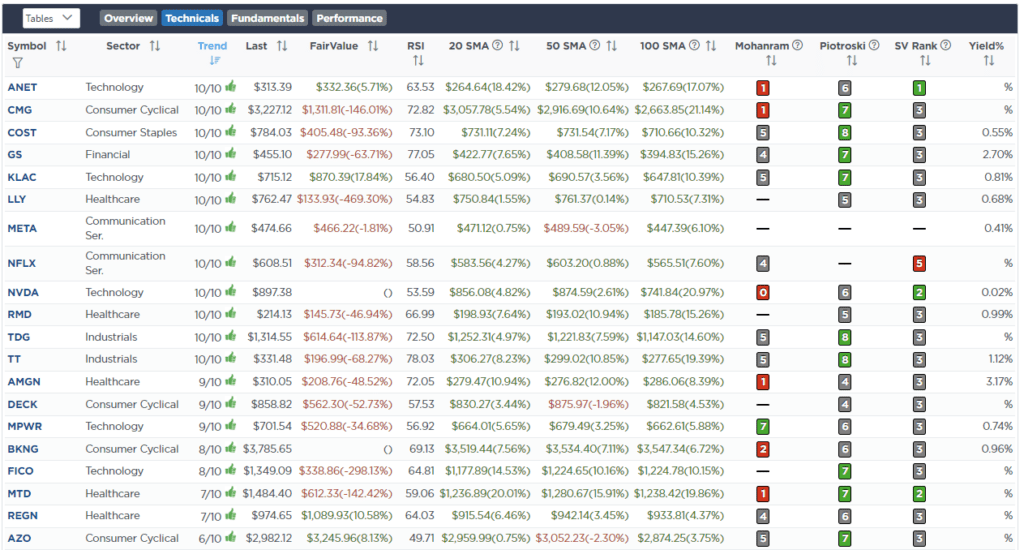Open the META ticker link
This screenshot has height=550, width=1024.
[x=22, y=228]
